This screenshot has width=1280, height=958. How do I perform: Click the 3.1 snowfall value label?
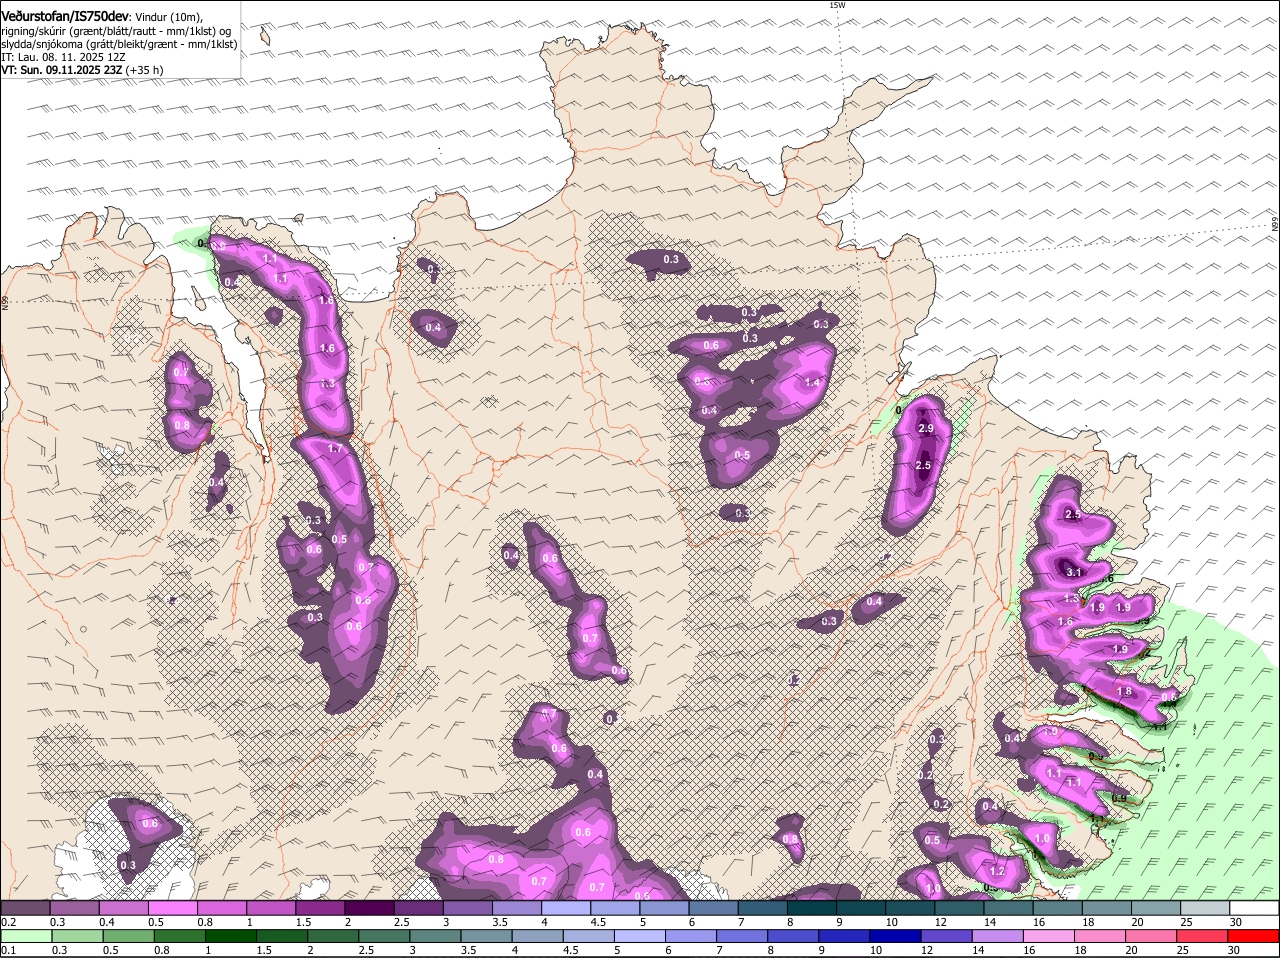point(1075,572)
